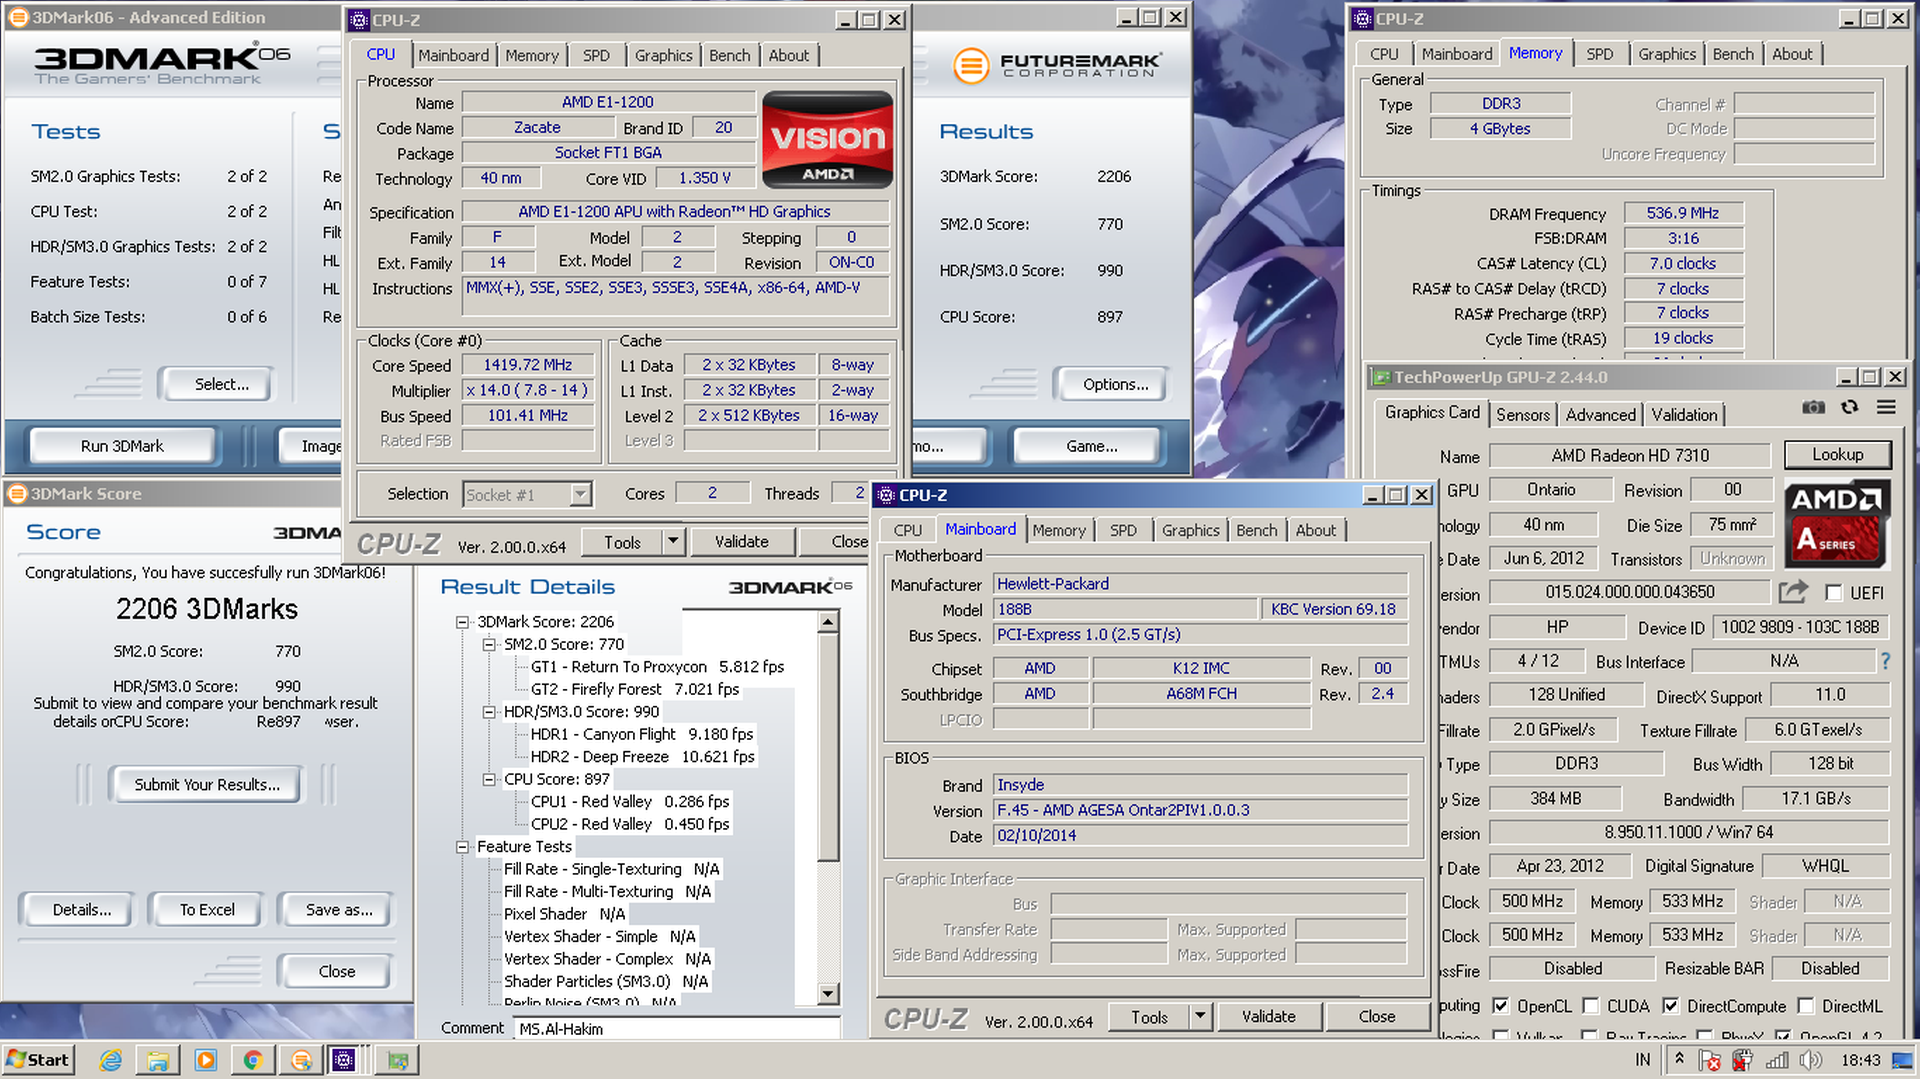The width and height of the screenshot is (1920, 1079).
Task: Click the BIOS version export share icon
Action: click(x=1793, y=592)
